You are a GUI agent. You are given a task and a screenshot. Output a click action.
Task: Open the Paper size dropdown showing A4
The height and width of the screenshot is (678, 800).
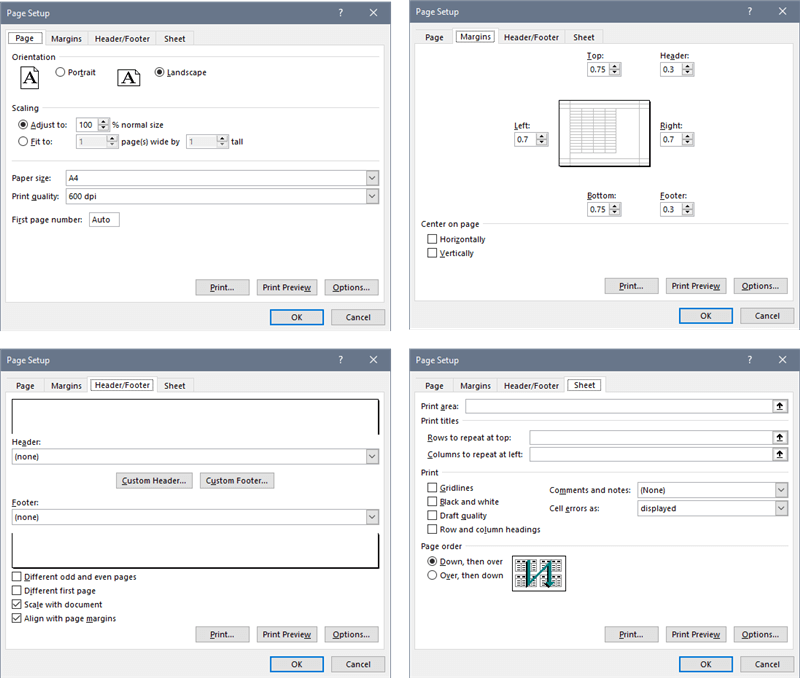(371, 177)
